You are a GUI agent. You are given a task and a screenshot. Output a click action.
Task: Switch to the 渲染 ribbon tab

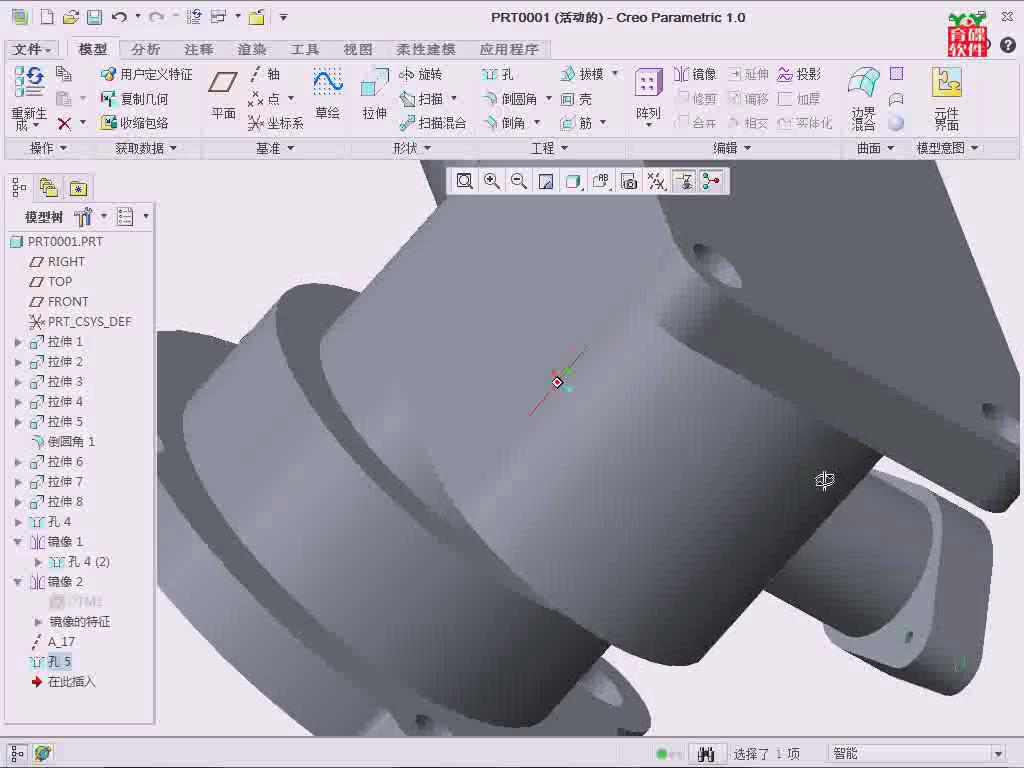pyautogui.click(x=251, y=49)
